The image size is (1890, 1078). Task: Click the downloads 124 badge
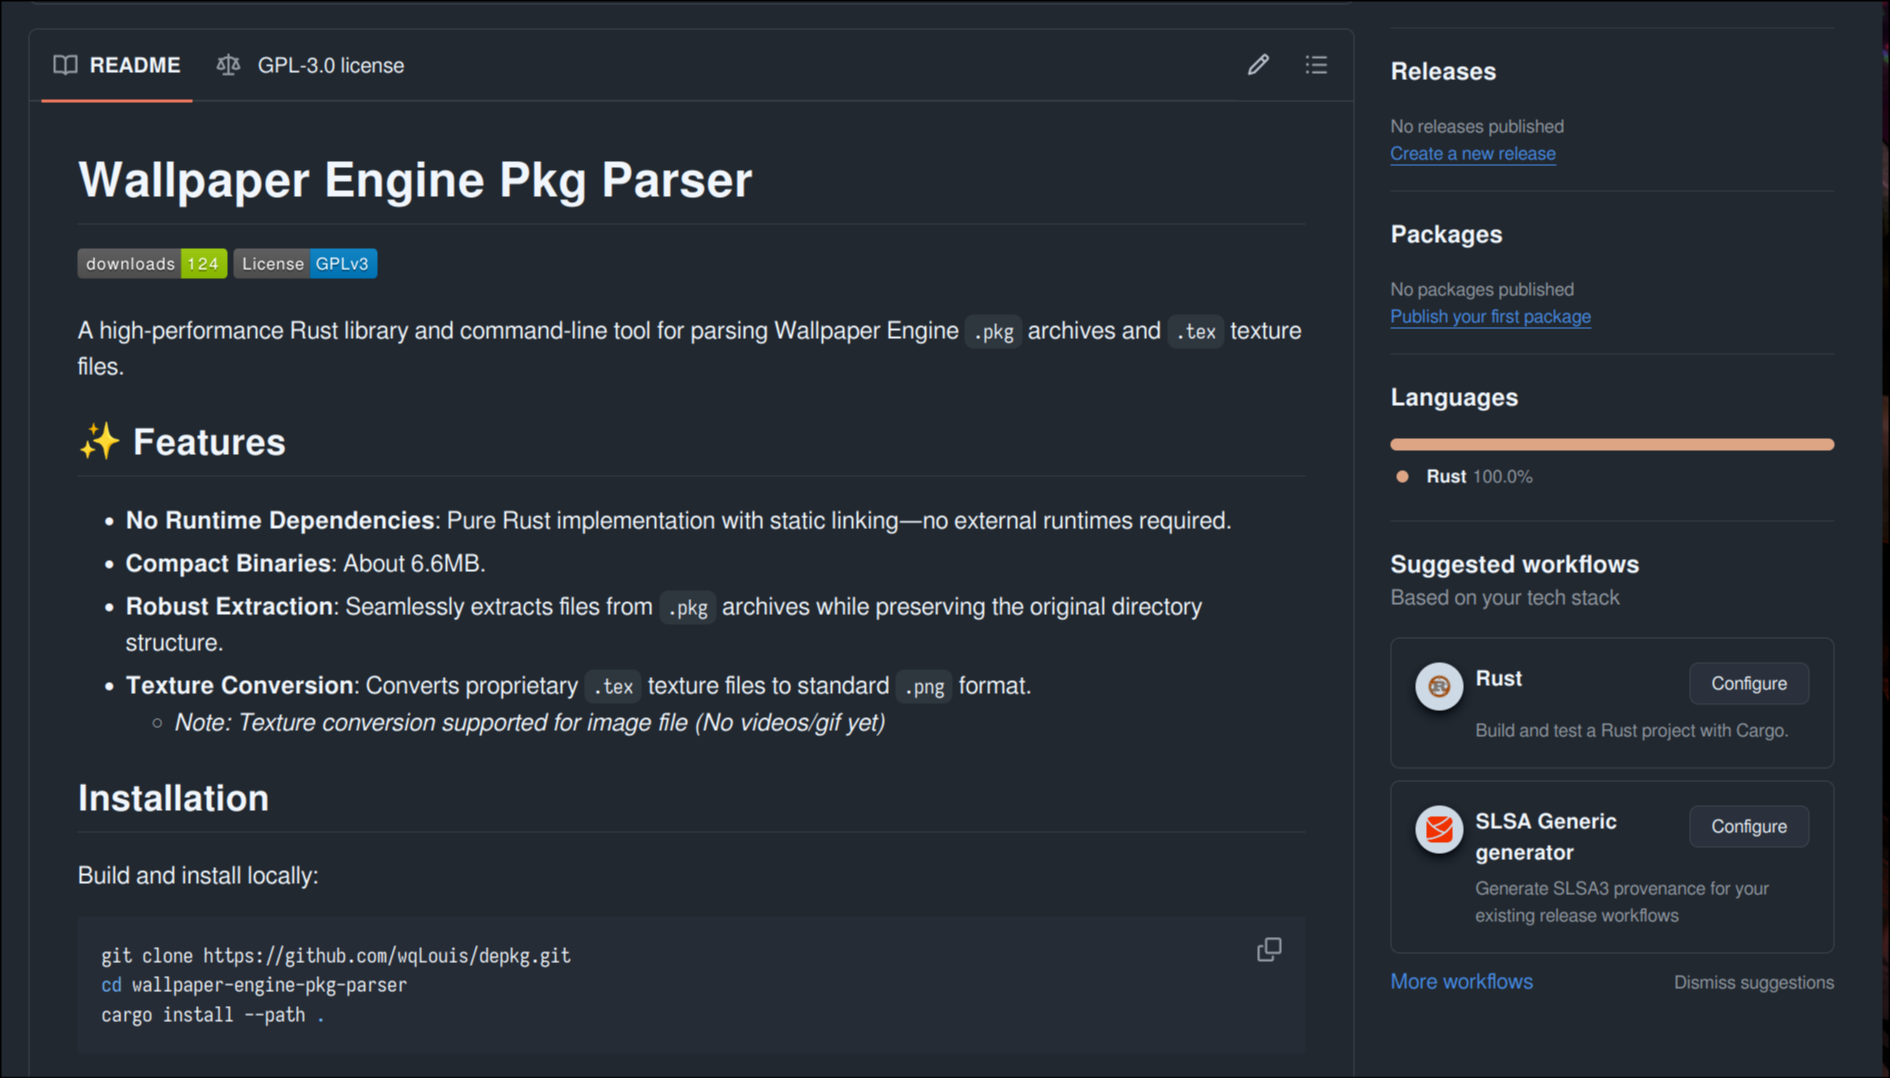(152, 264)
